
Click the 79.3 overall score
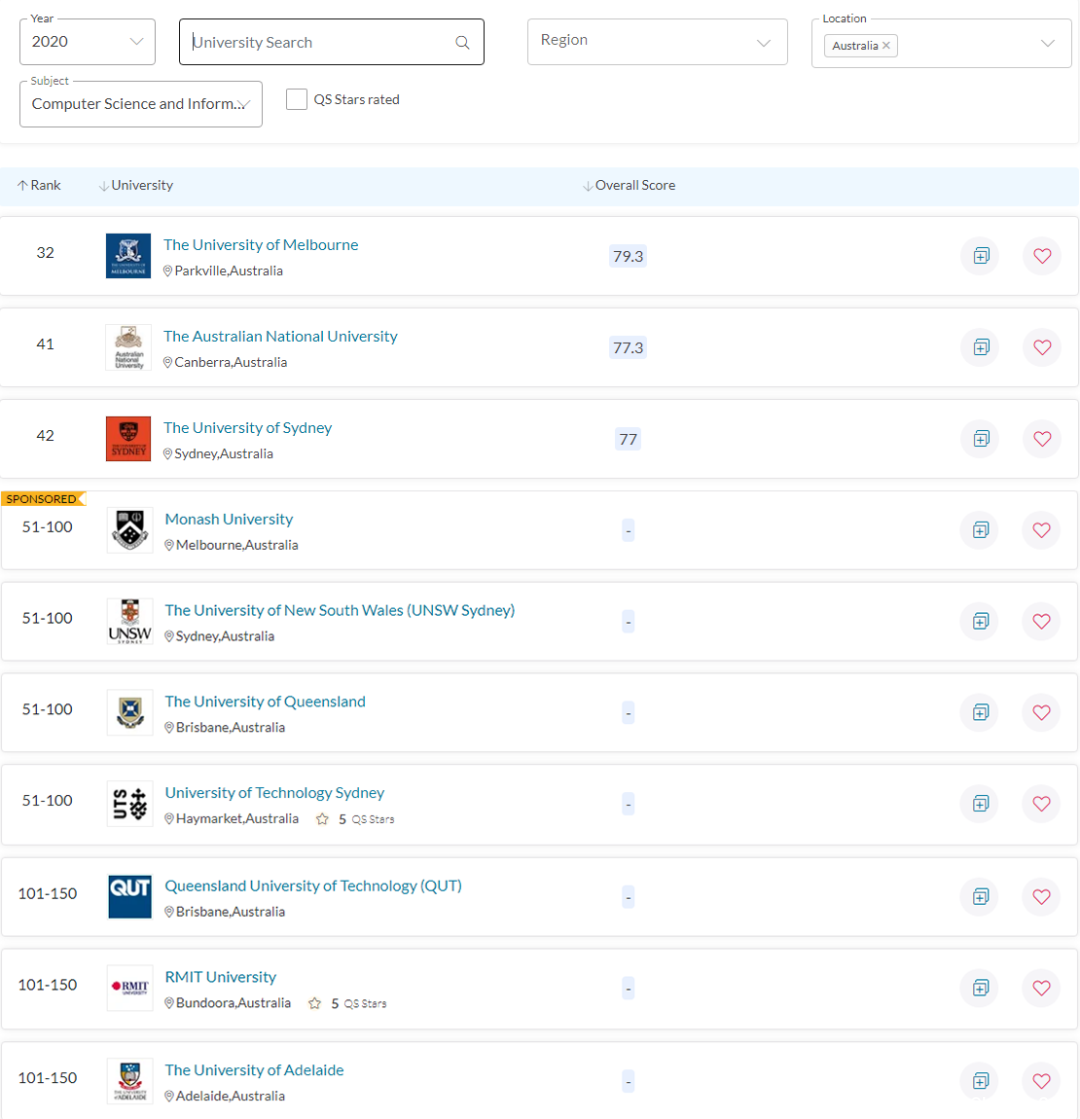tap(628, 256)
